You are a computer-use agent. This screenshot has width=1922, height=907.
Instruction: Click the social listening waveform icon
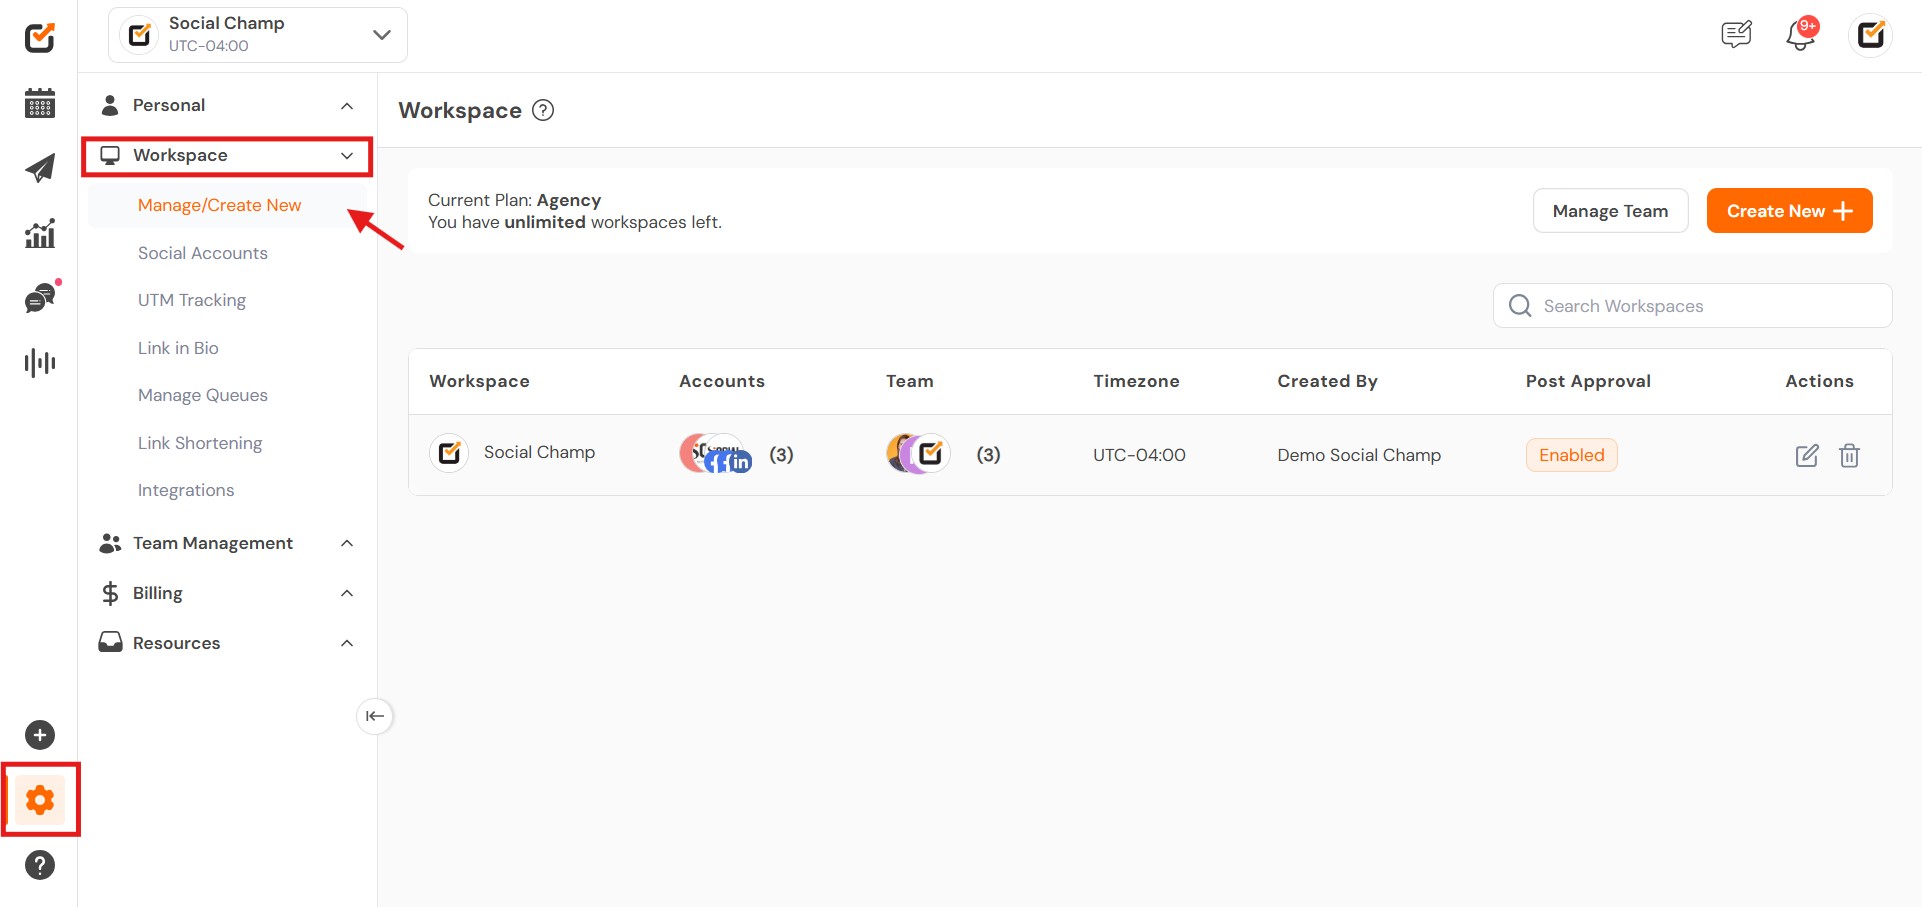40,362
